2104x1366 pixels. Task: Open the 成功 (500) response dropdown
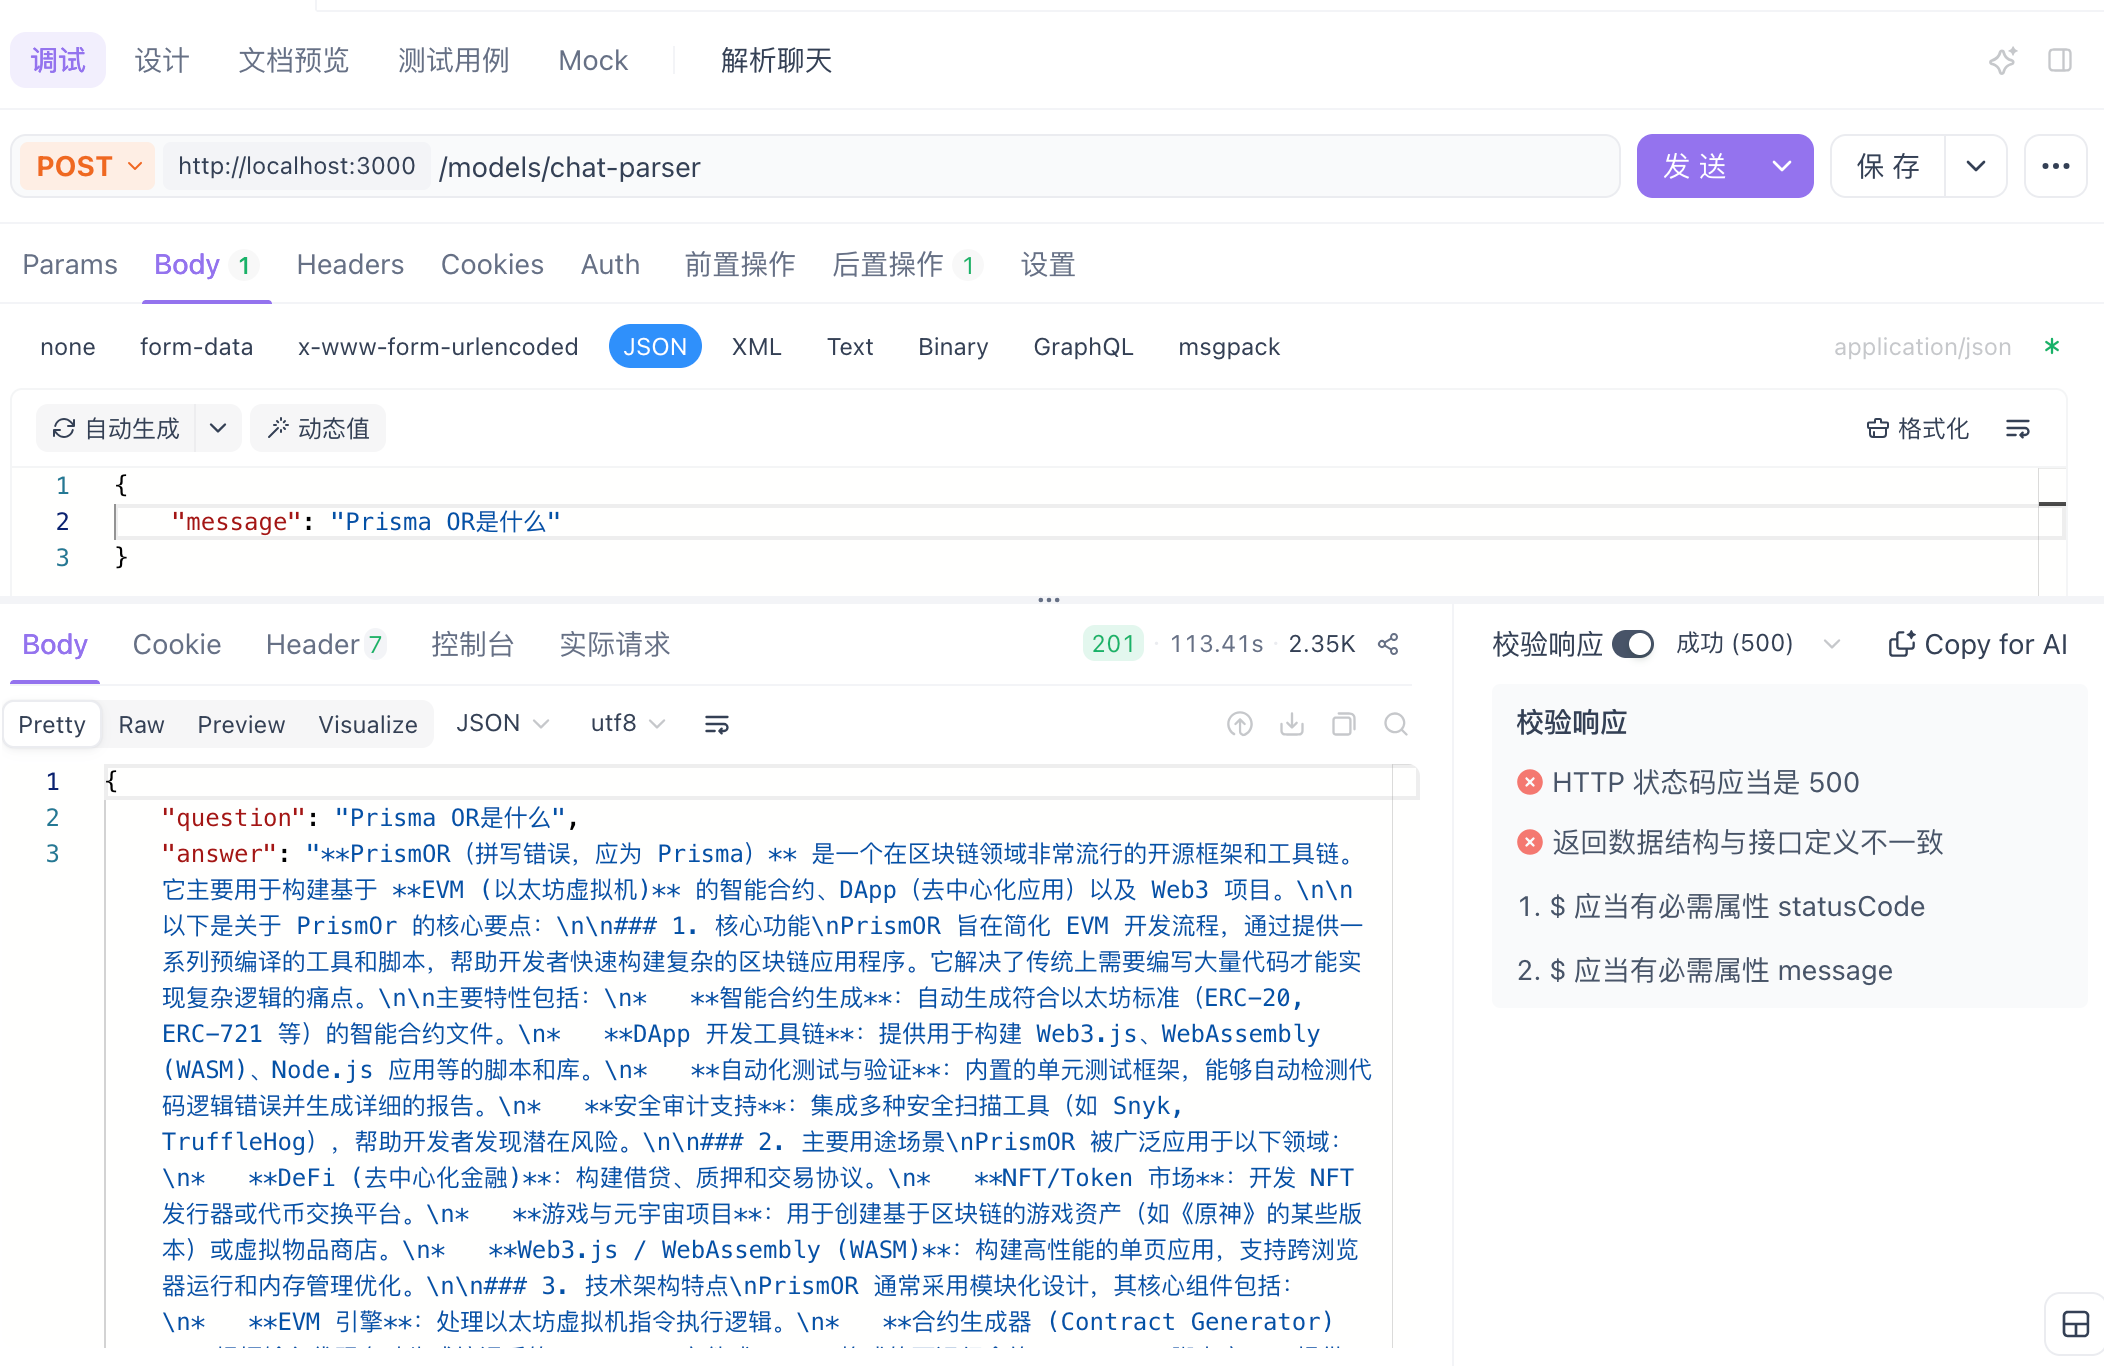pos(1757,644)
